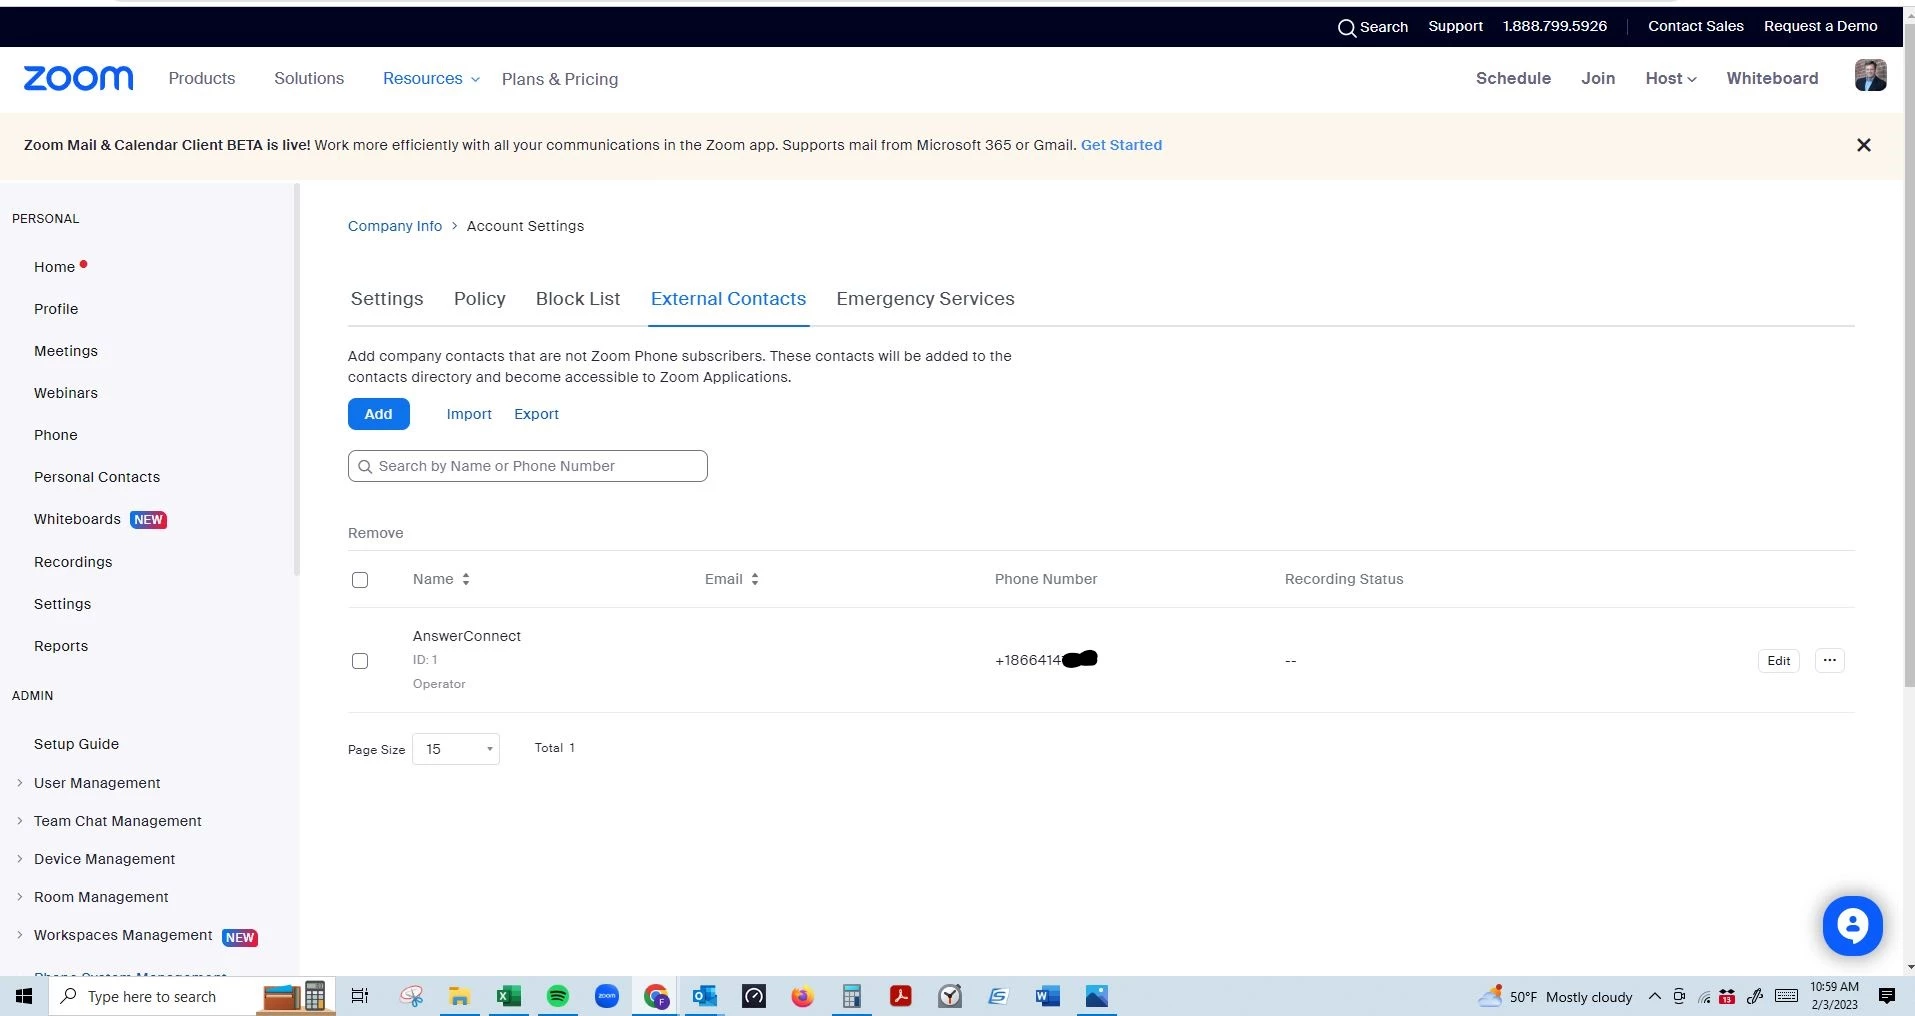
Task: Open Word from taskbar
Action: 1047,996
